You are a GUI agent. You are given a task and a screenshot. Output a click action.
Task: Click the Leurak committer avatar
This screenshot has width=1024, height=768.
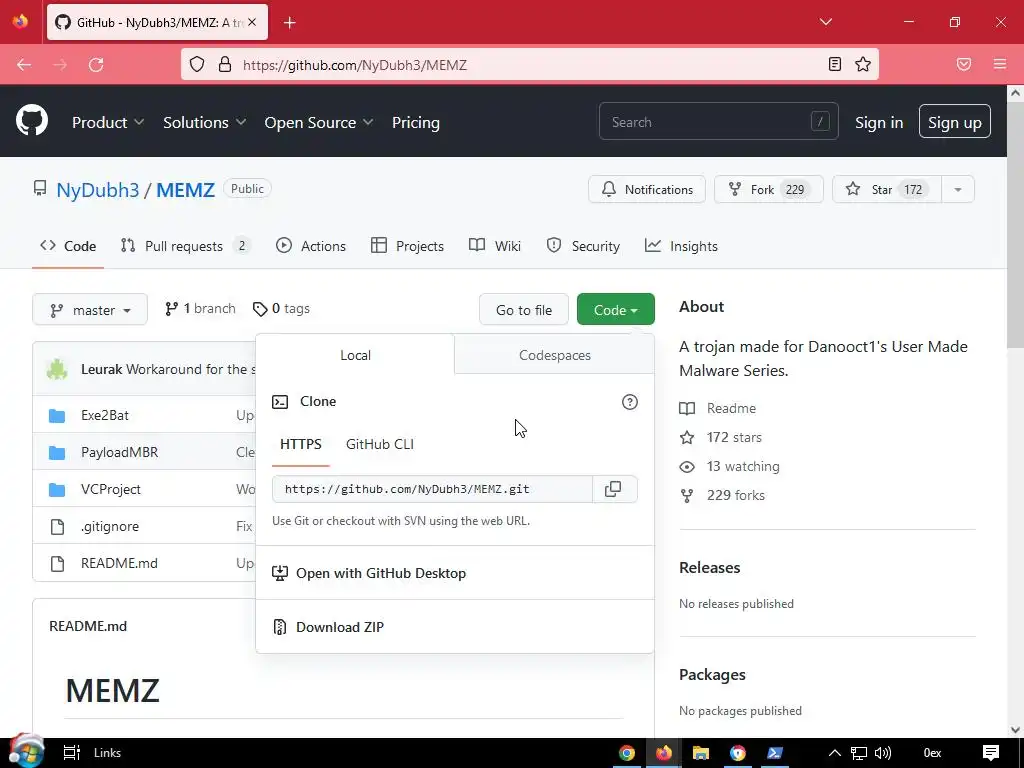coord(57,369)
